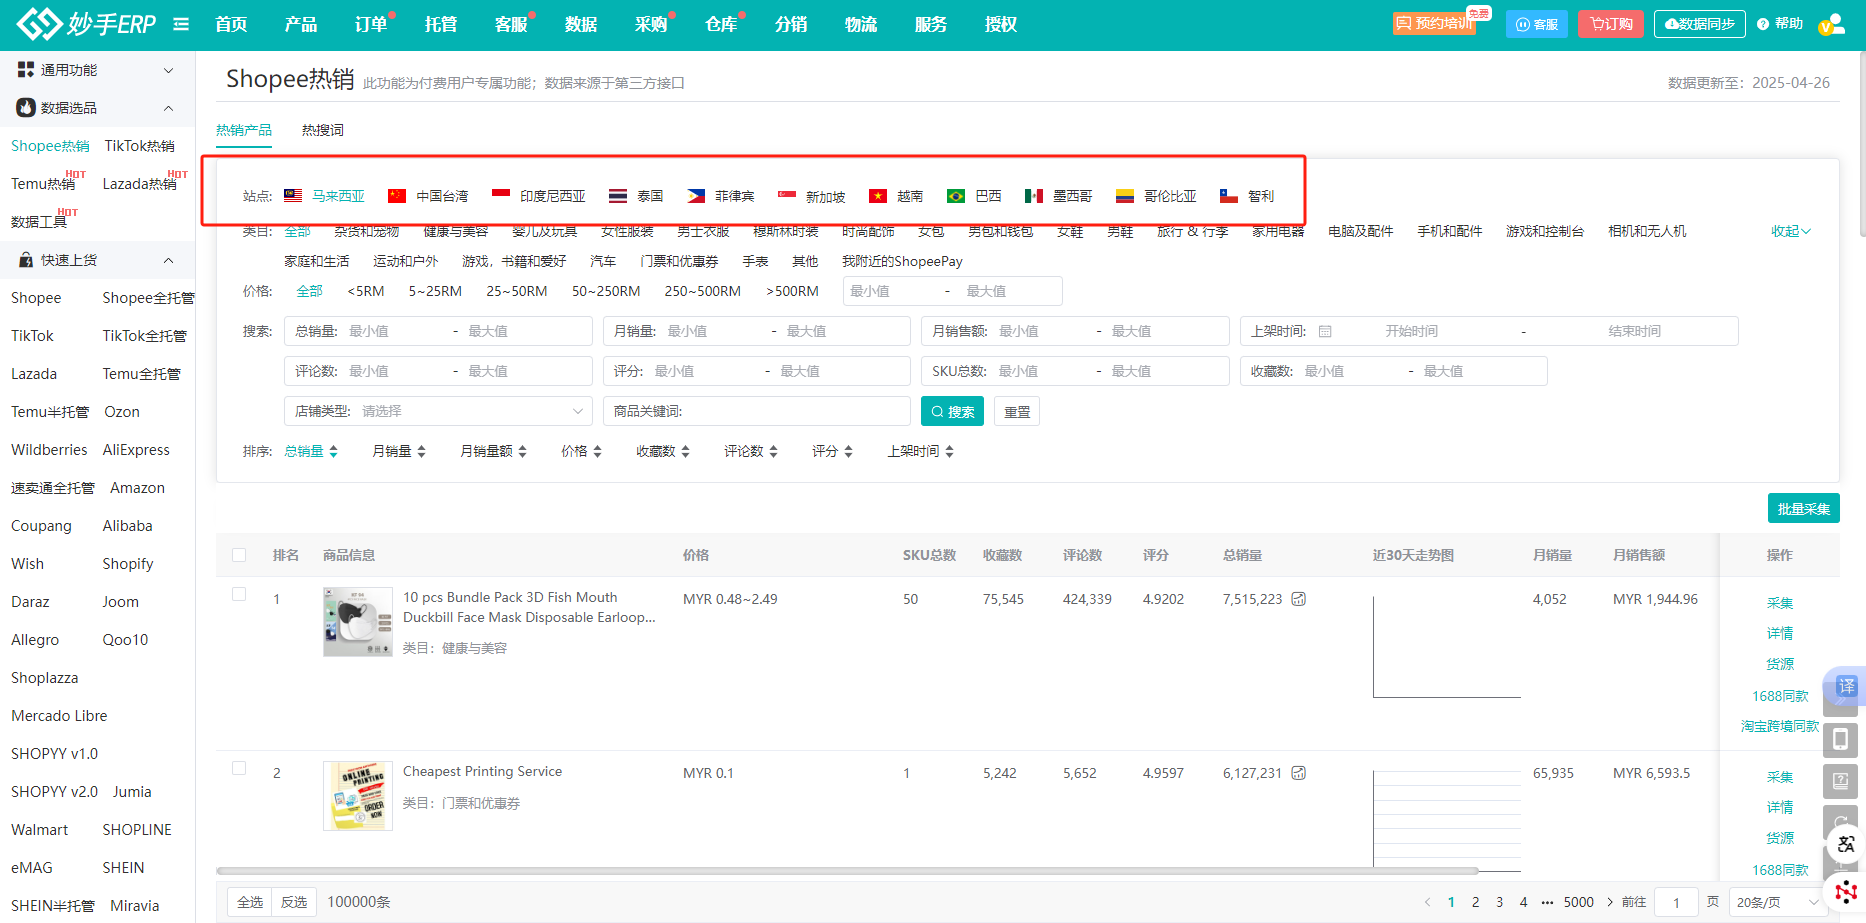The width and height of the screenshot is (1866, 923).
Task: Click the mobile phone icon in right toolbar
Action: pos(1840,740)
